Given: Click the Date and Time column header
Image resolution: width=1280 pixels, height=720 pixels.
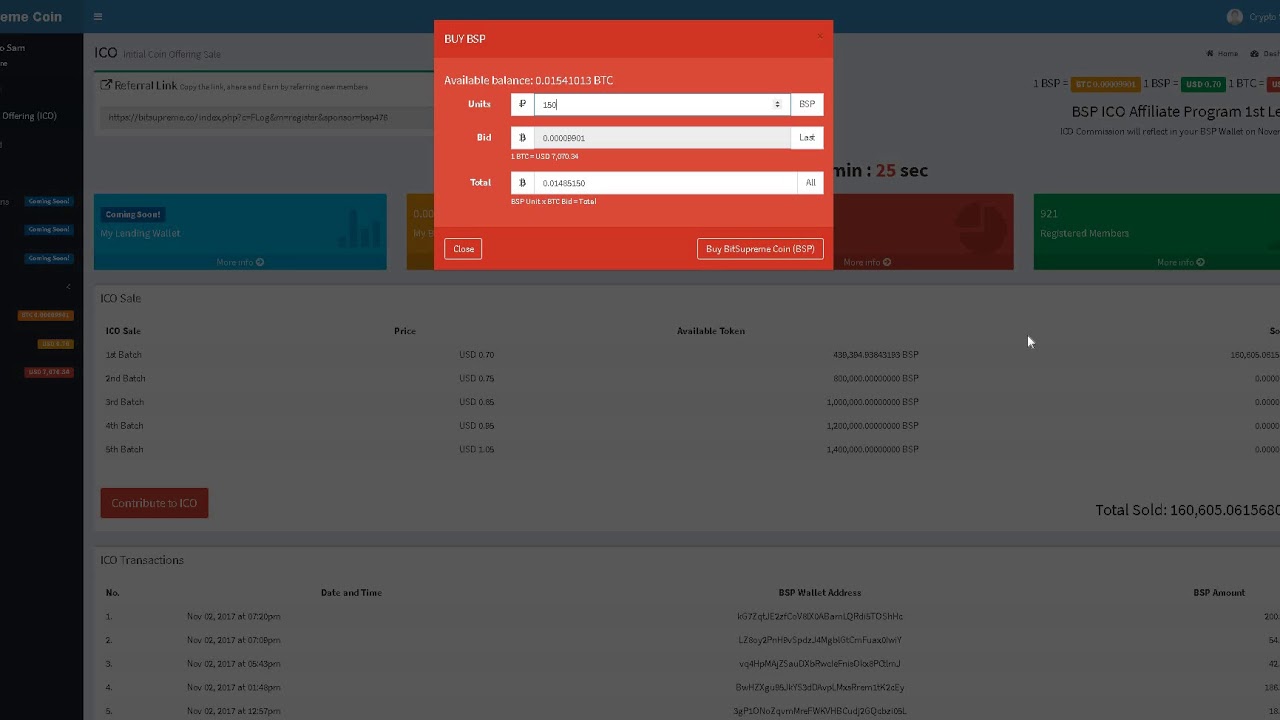Looking at the screenshot, I should coord(351,593).
